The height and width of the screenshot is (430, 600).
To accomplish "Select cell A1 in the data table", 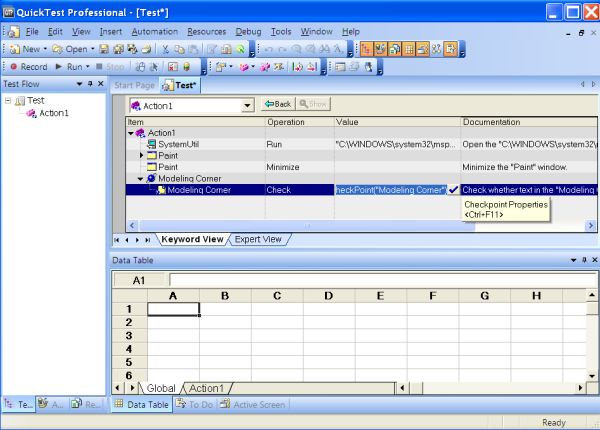I will [x=173, y=309].
